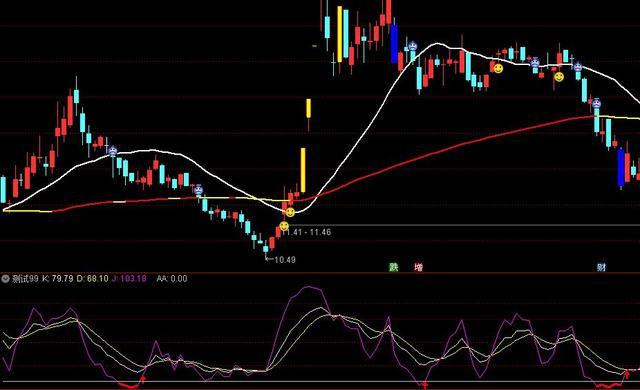This screenshot has width=640, height=390.
Task: Click the yellow smiley on the white line's lowest point
Action: point(290,213)
